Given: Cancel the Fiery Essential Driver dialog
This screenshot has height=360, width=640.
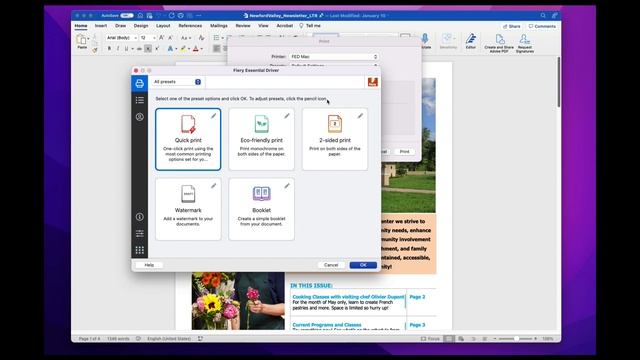Looking at the screenshot, I should [331, 265].
